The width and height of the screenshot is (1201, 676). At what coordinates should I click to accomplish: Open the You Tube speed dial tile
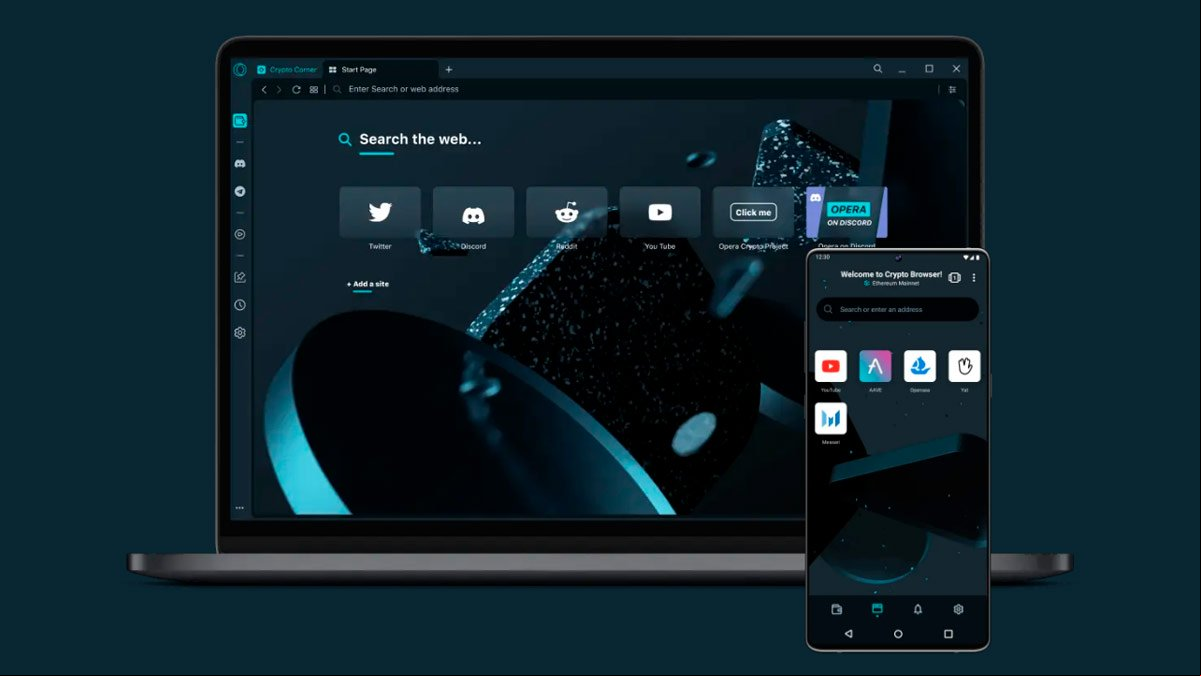tap(660, 212)
